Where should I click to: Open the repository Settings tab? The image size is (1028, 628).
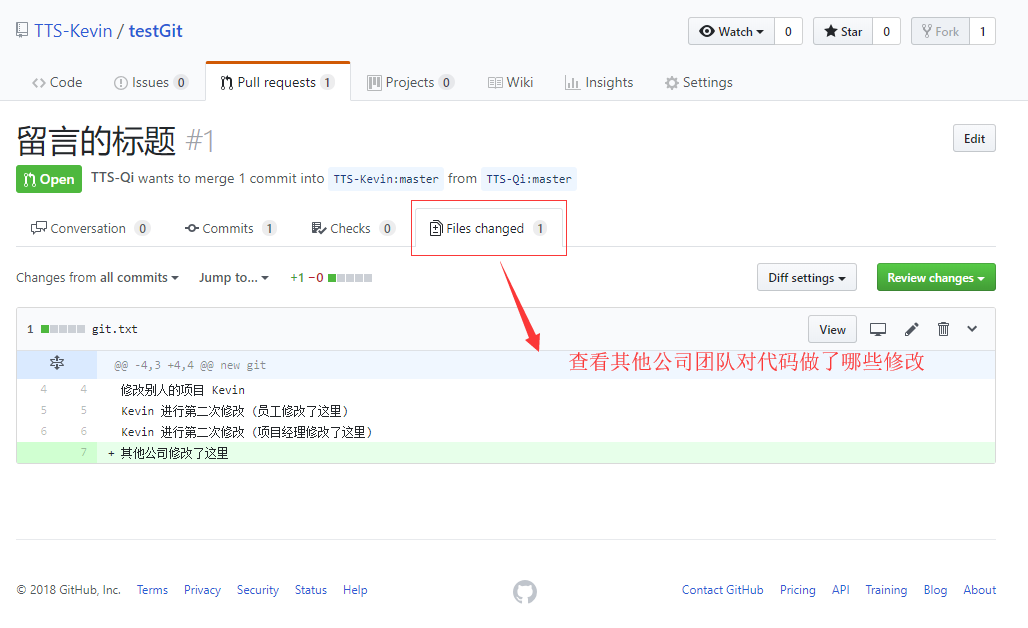699,83
